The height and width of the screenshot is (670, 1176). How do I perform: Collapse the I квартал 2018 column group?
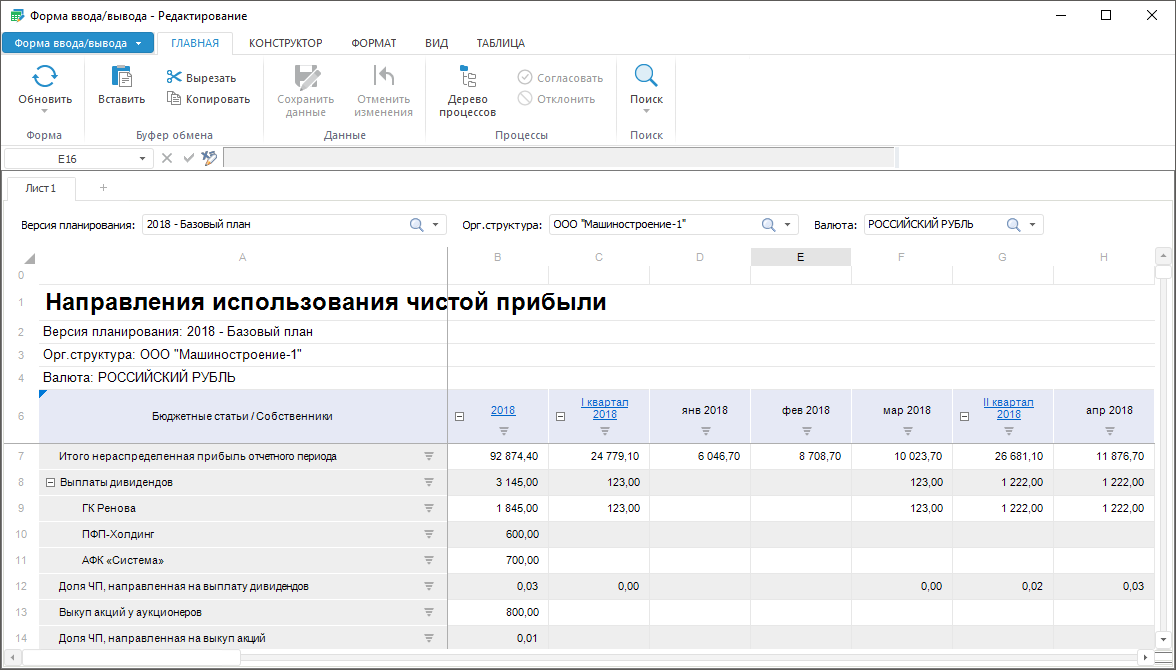tap(560, 417)
